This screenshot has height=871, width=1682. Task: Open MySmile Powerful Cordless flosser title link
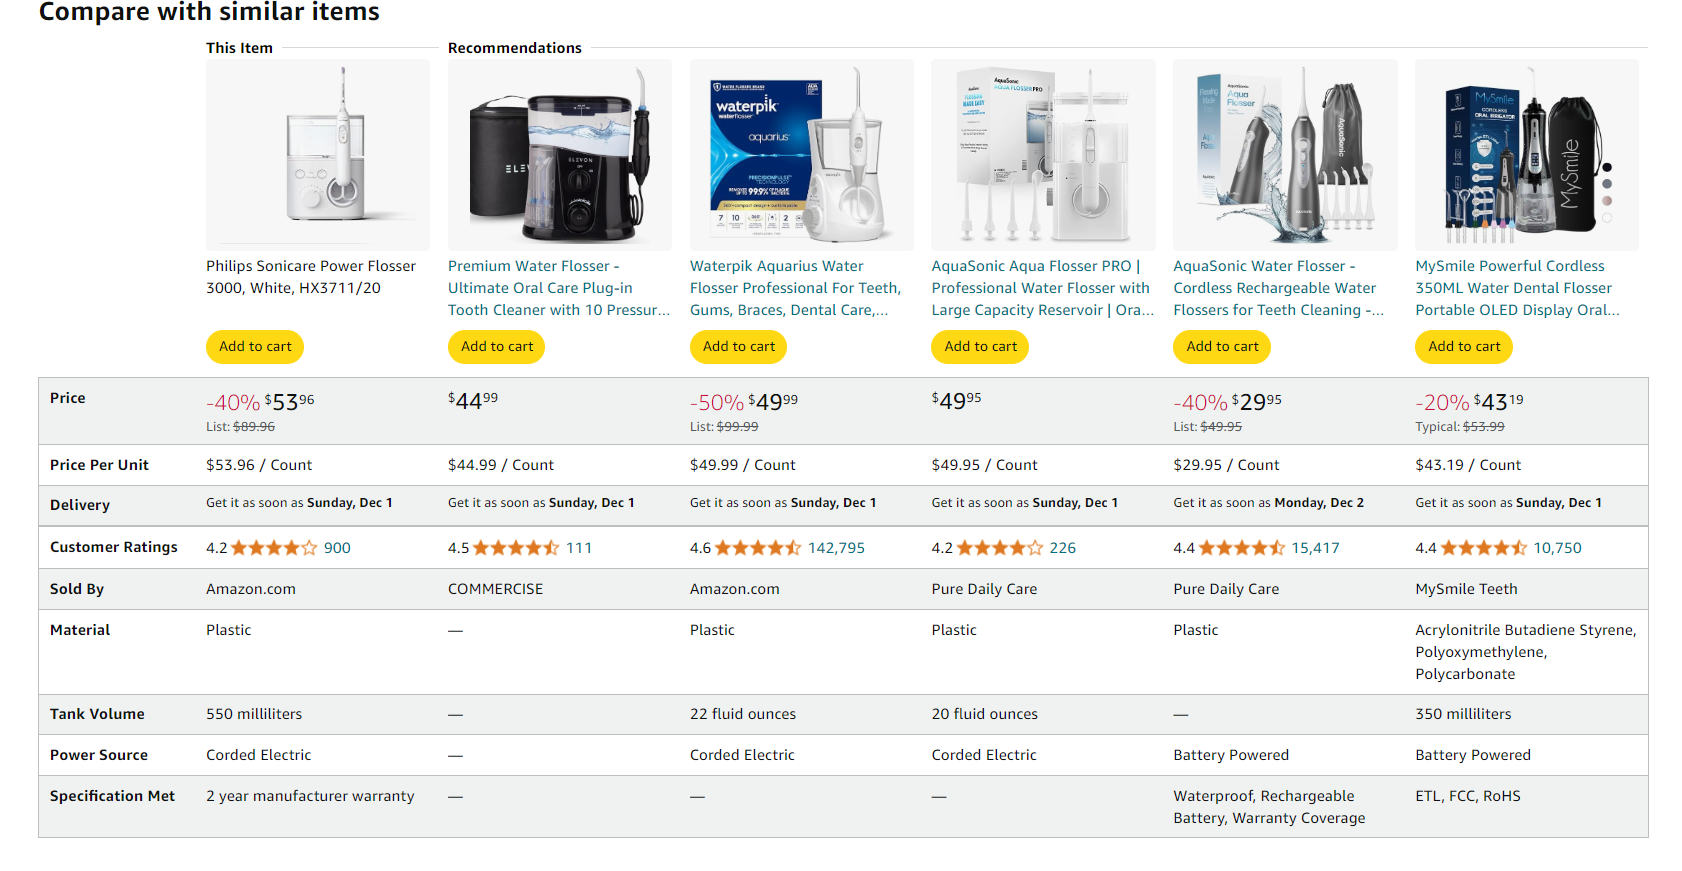coord(1518,288)
